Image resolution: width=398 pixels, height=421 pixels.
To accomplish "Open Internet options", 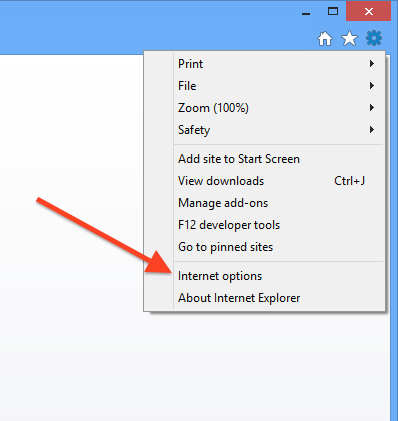I will coord(265,276).
